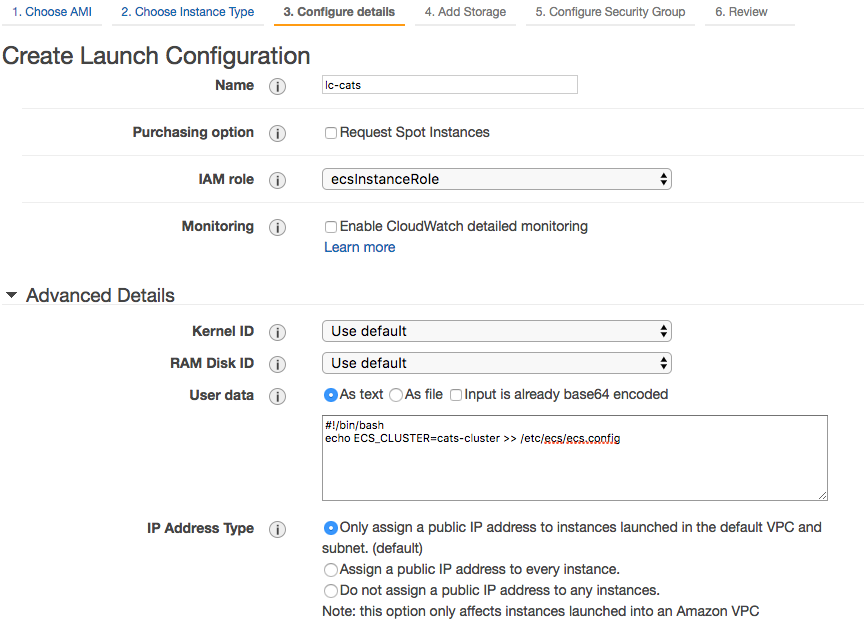This screenshot has height=631, width=864.
Task: Click the User data info icon
Action: click(x=278, y=396)
